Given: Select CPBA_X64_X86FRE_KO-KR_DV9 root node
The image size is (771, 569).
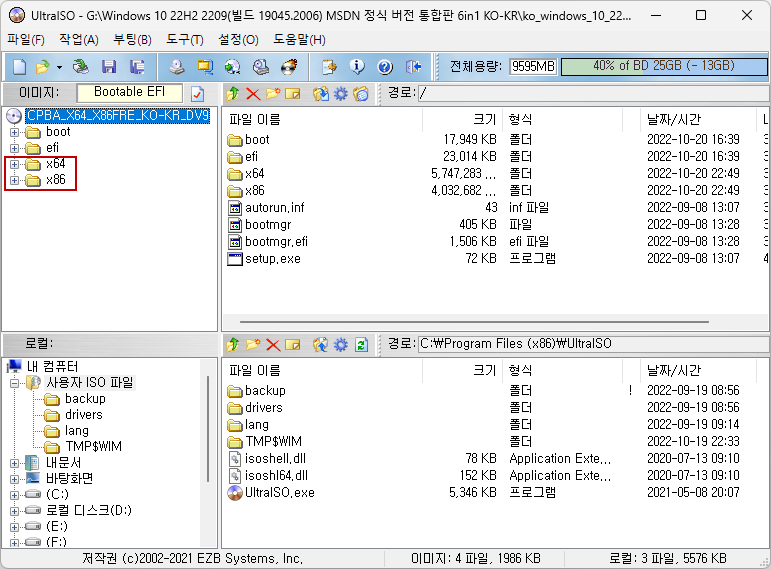Looking at the screenshot, I should pyautogui.click(x=118, y=116).
